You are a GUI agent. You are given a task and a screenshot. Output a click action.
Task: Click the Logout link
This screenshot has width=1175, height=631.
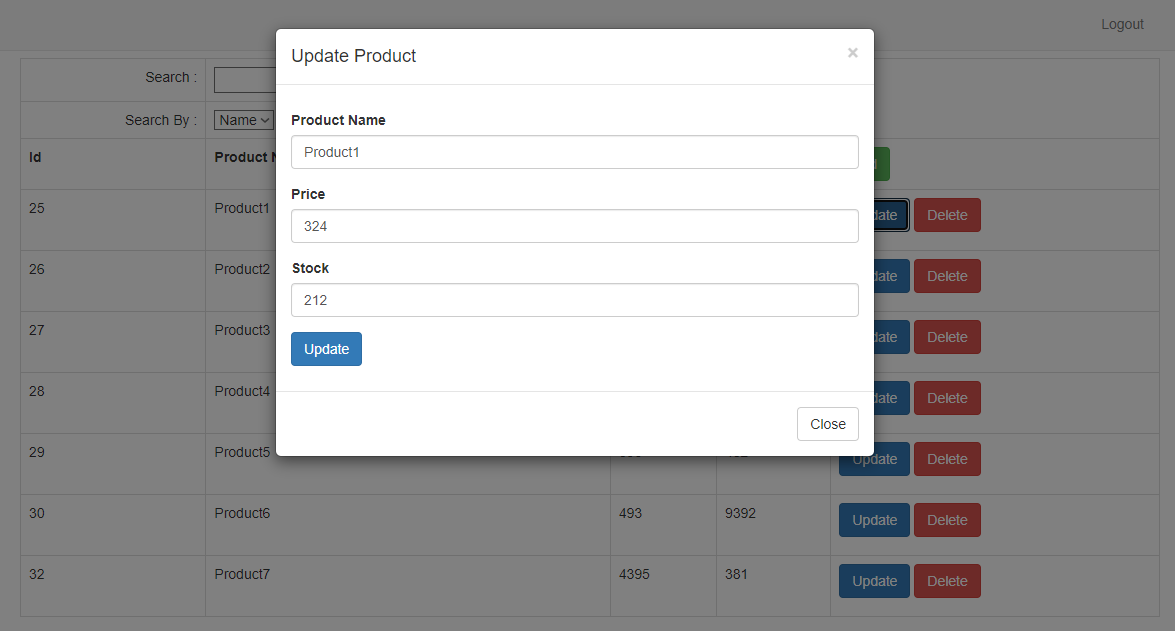(x=1122, y=24)
